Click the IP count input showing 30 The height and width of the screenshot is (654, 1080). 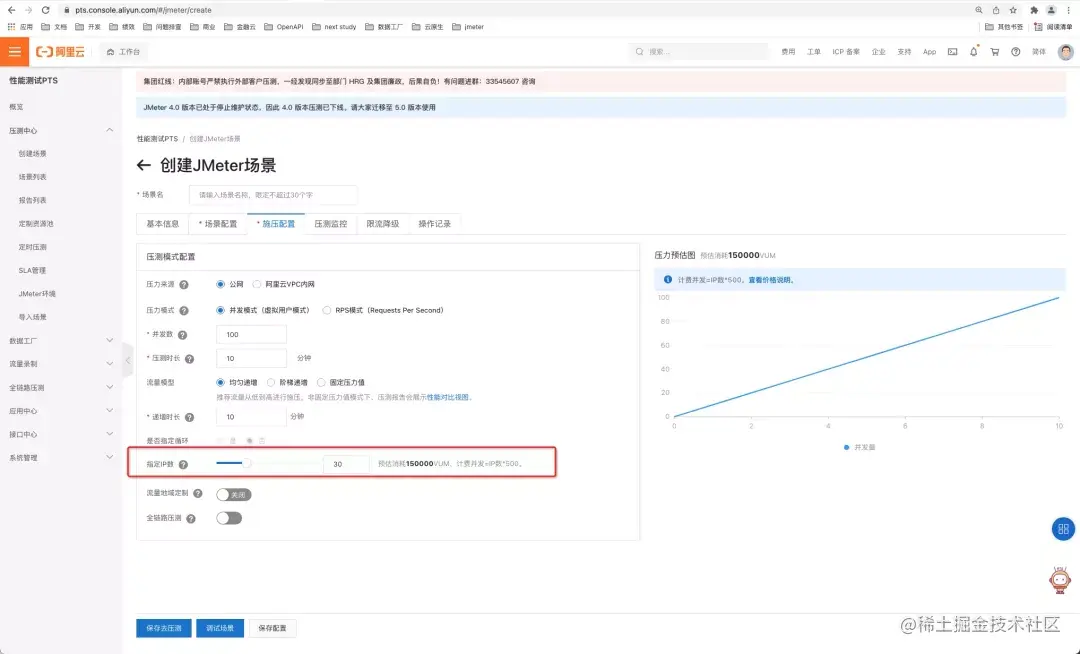346,464
